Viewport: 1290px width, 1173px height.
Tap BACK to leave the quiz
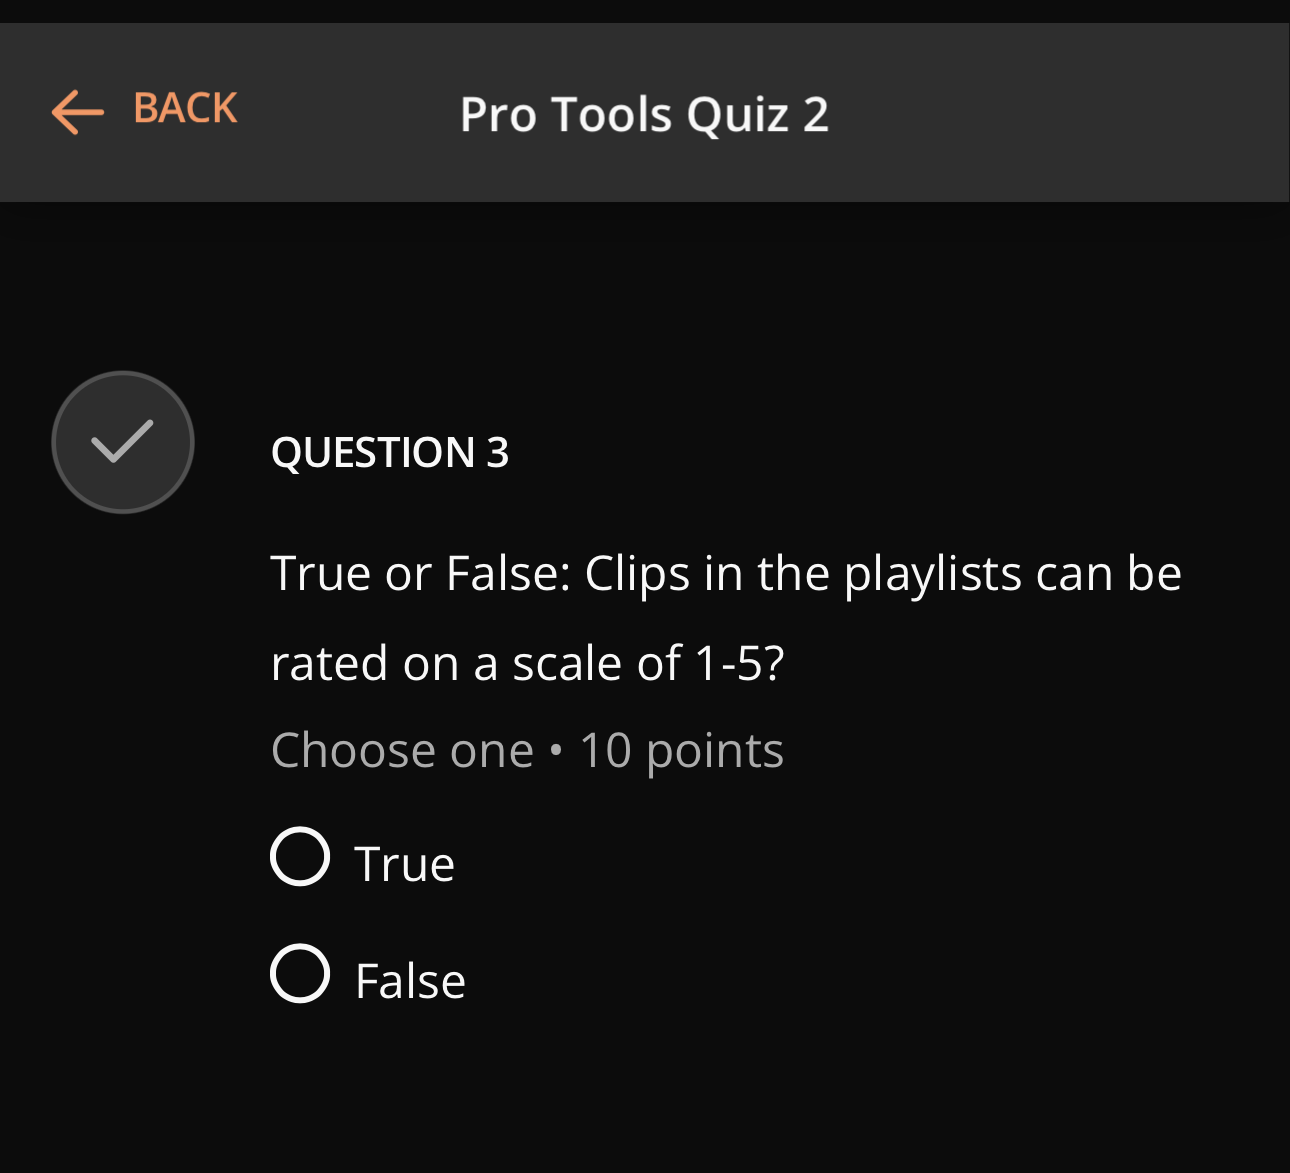183,107
